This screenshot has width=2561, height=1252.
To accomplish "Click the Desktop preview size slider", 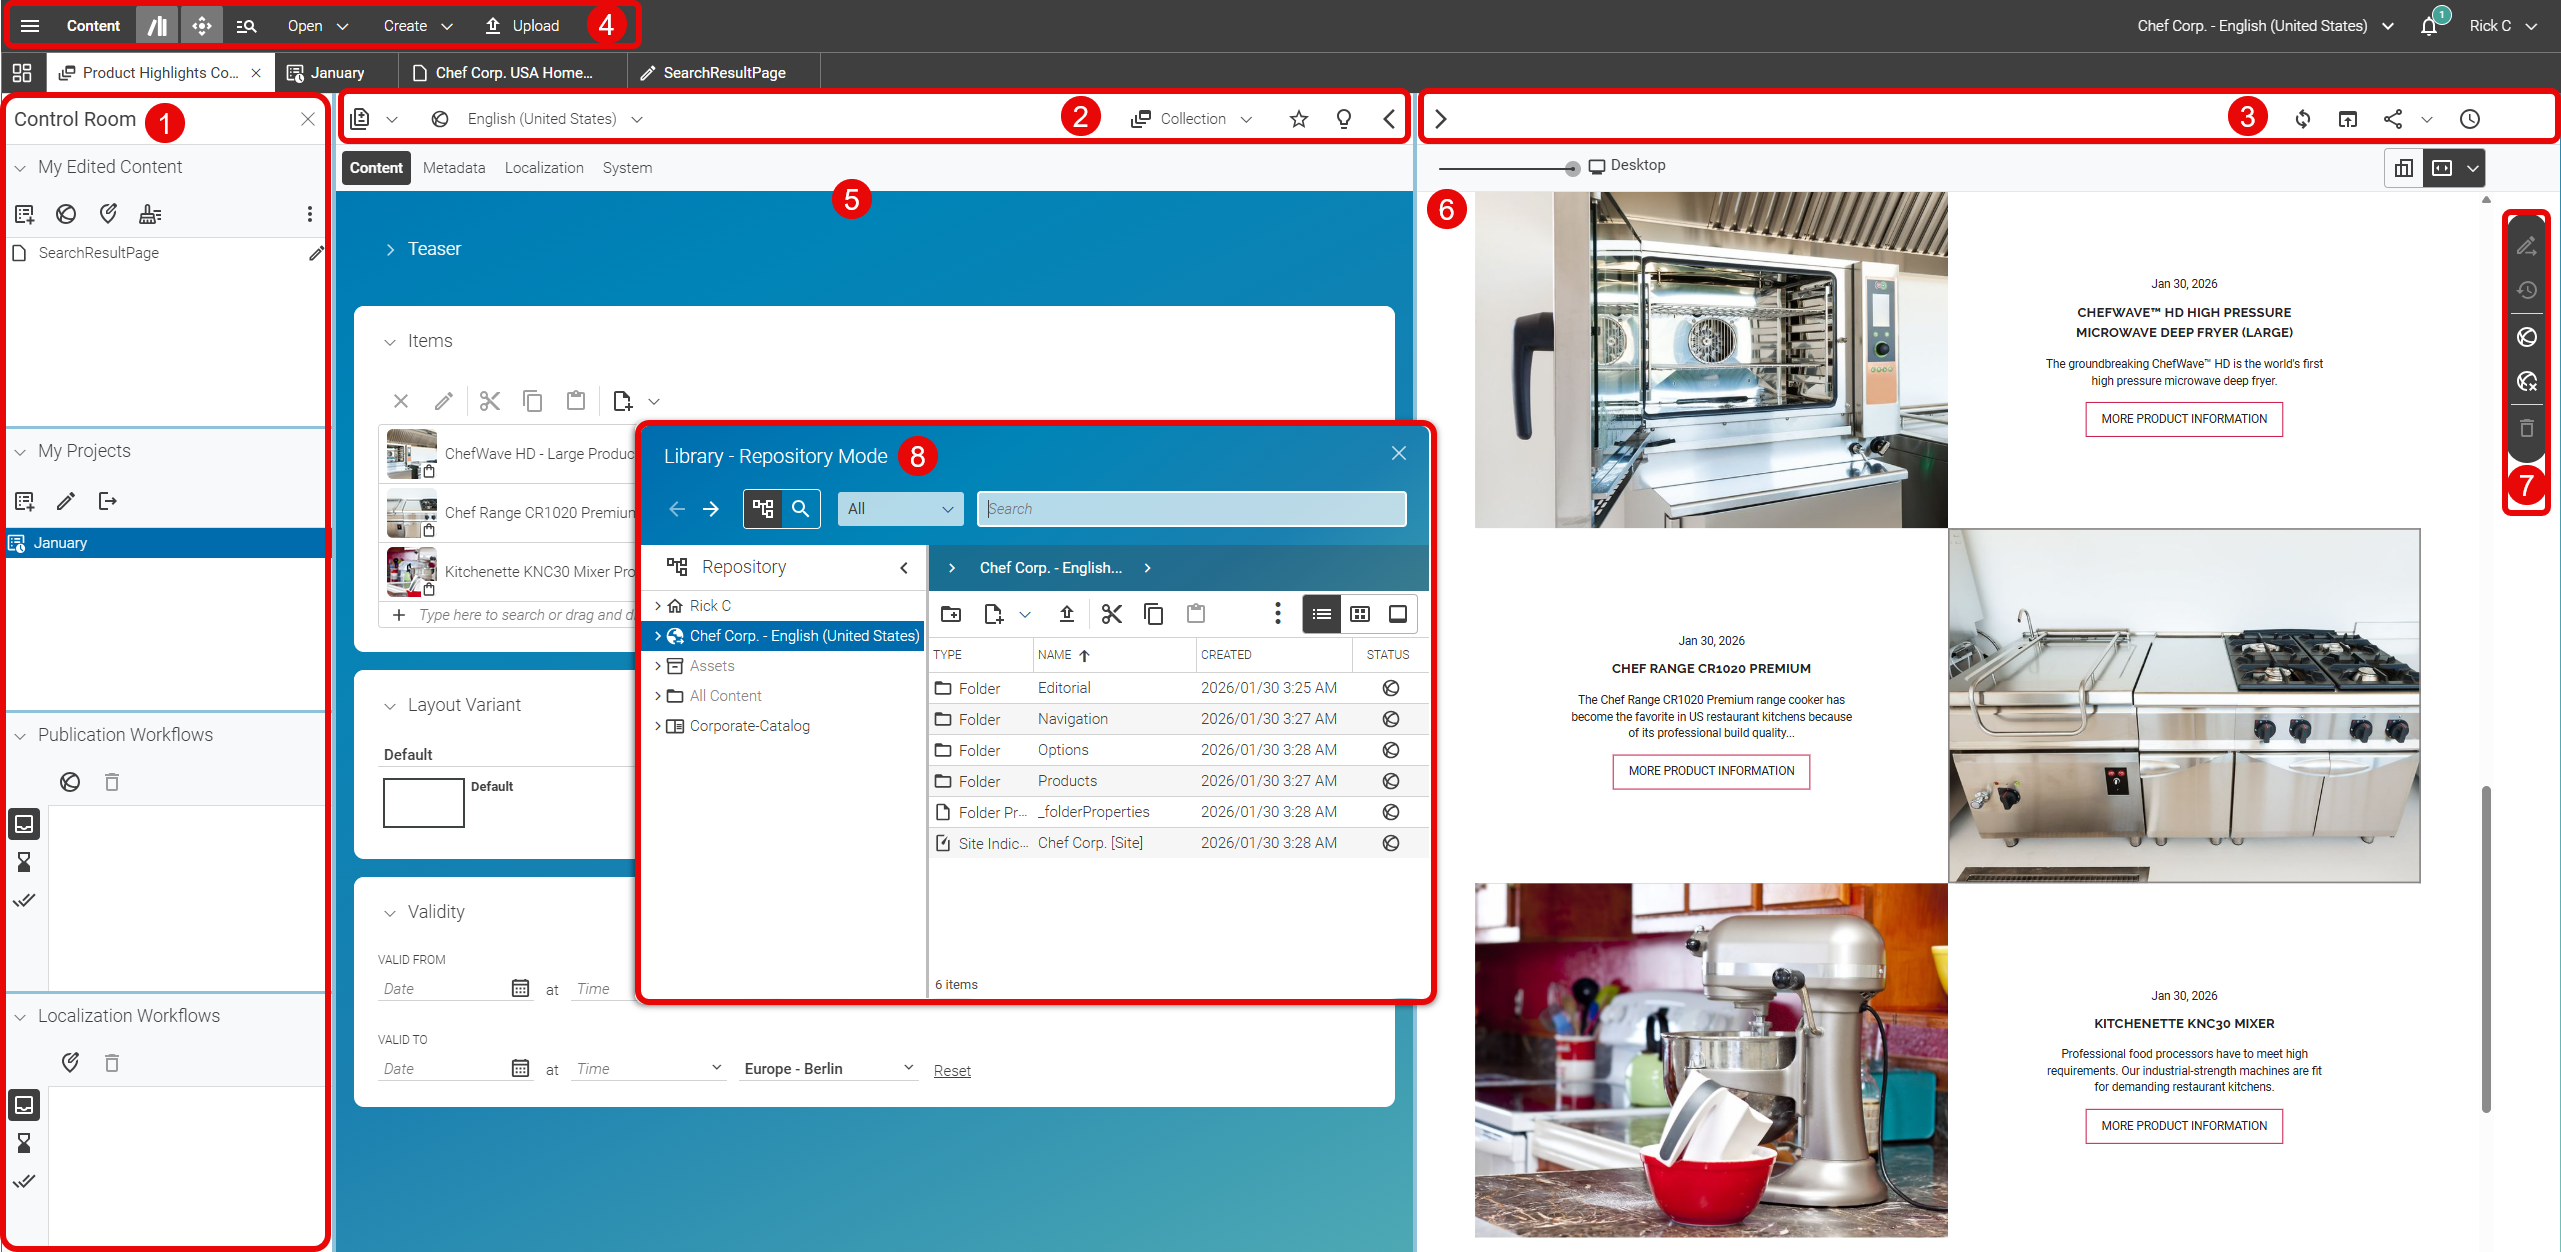I will point(1572,168).
